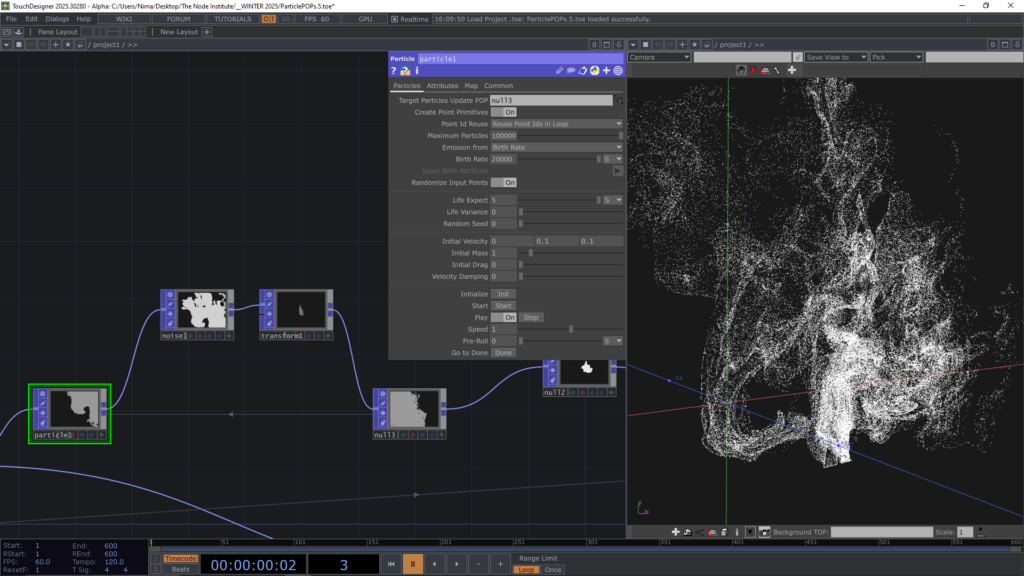
Task: Click the Stop button next to Play
Action: [532, 317]
